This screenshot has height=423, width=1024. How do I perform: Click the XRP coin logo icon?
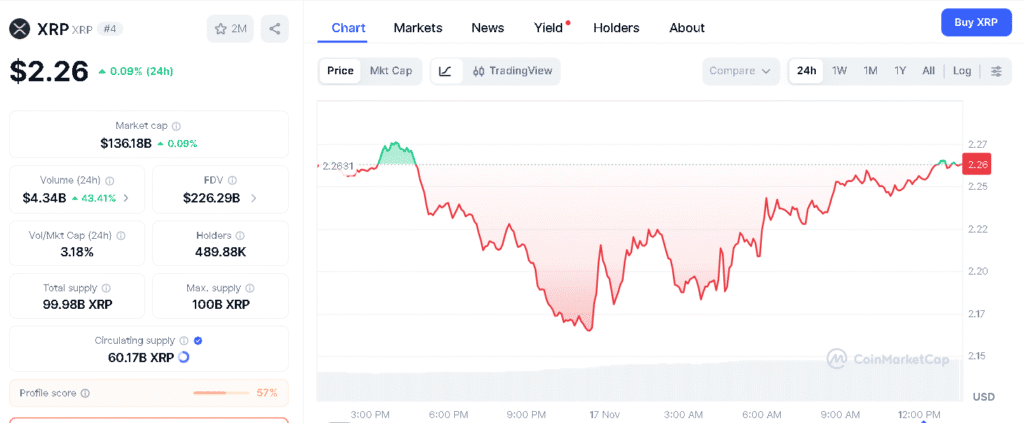(20, 29)
